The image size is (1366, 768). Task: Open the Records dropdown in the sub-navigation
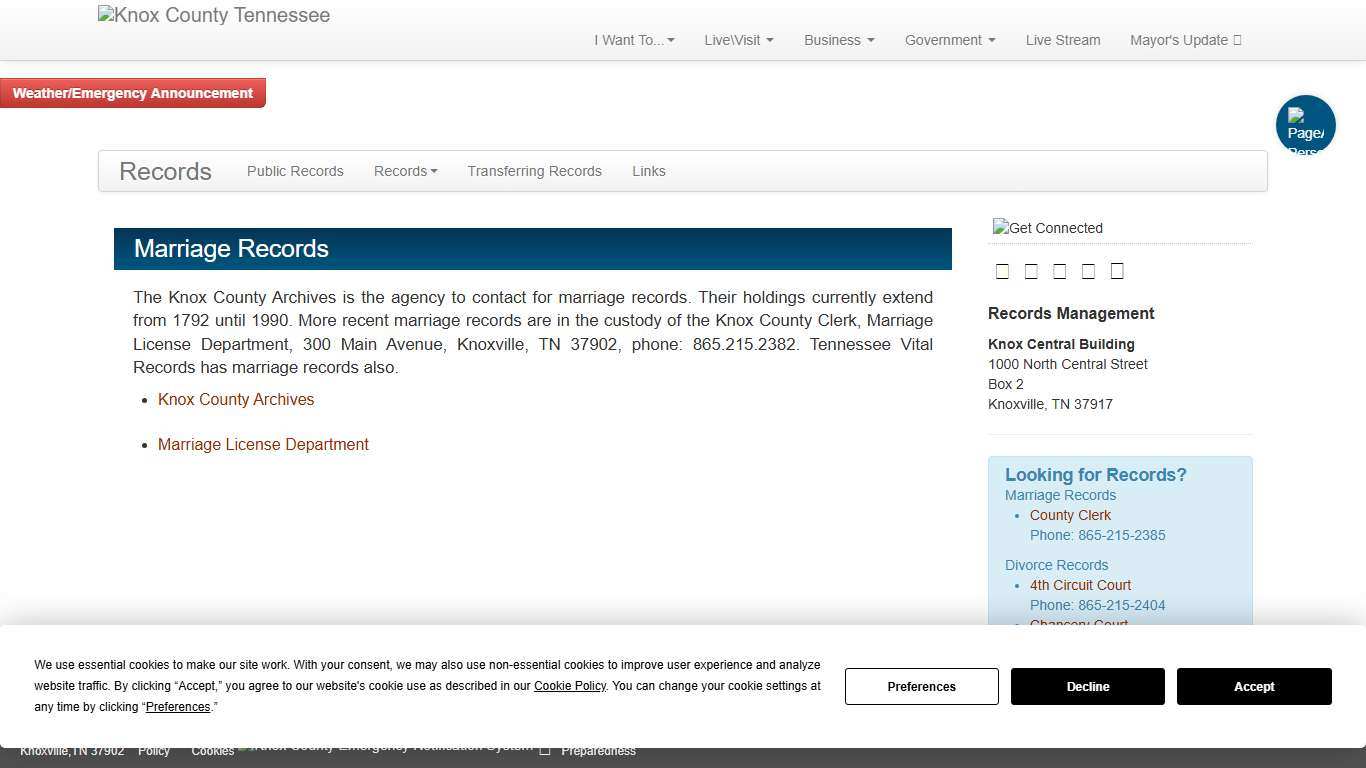click(405, 171)
